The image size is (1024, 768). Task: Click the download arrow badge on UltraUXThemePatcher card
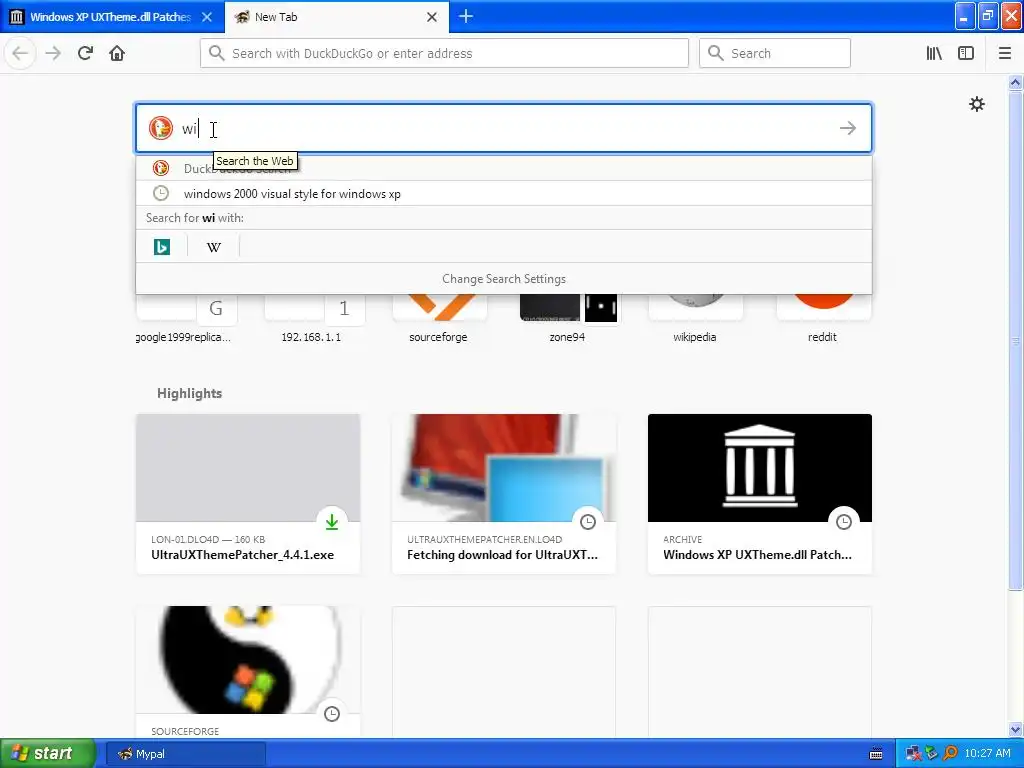332,521
